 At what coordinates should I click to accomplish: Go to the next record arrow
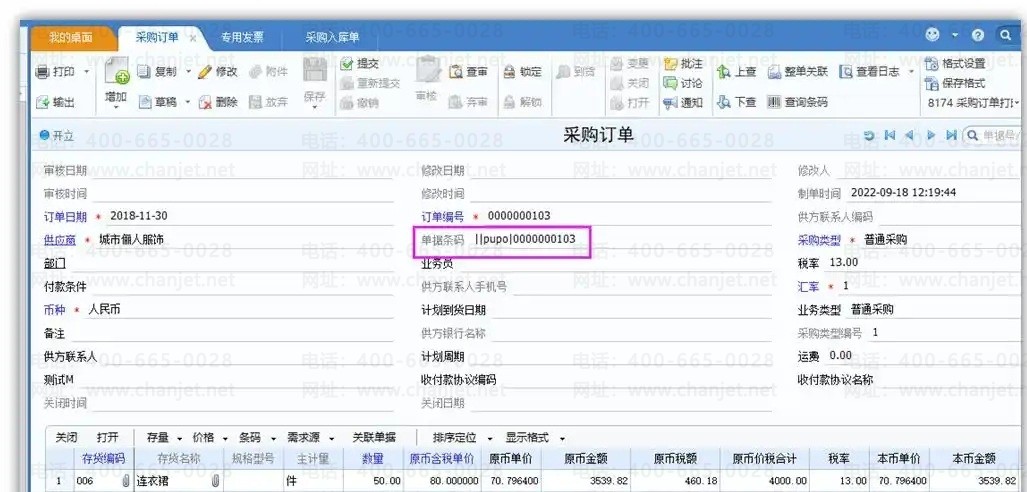click(x=931, y=135)
